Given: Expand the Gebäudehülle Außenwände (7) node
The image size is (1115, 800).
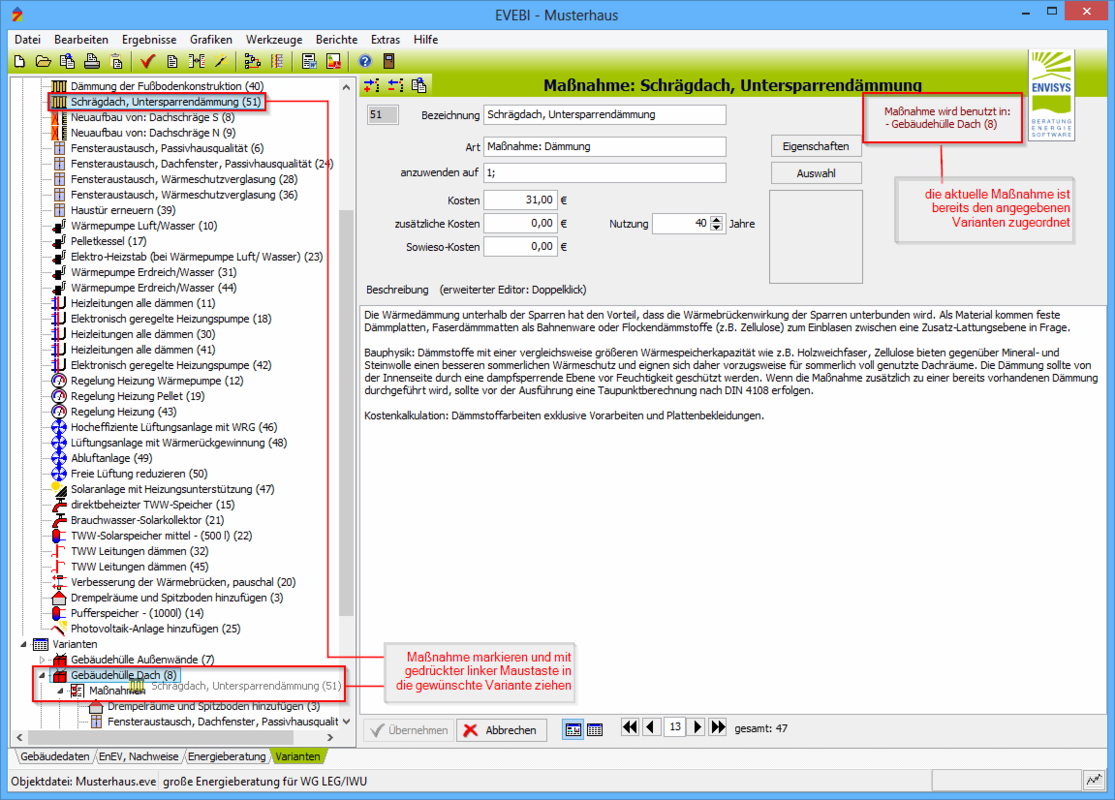Looking at the screenshot, I should (42, 660).
